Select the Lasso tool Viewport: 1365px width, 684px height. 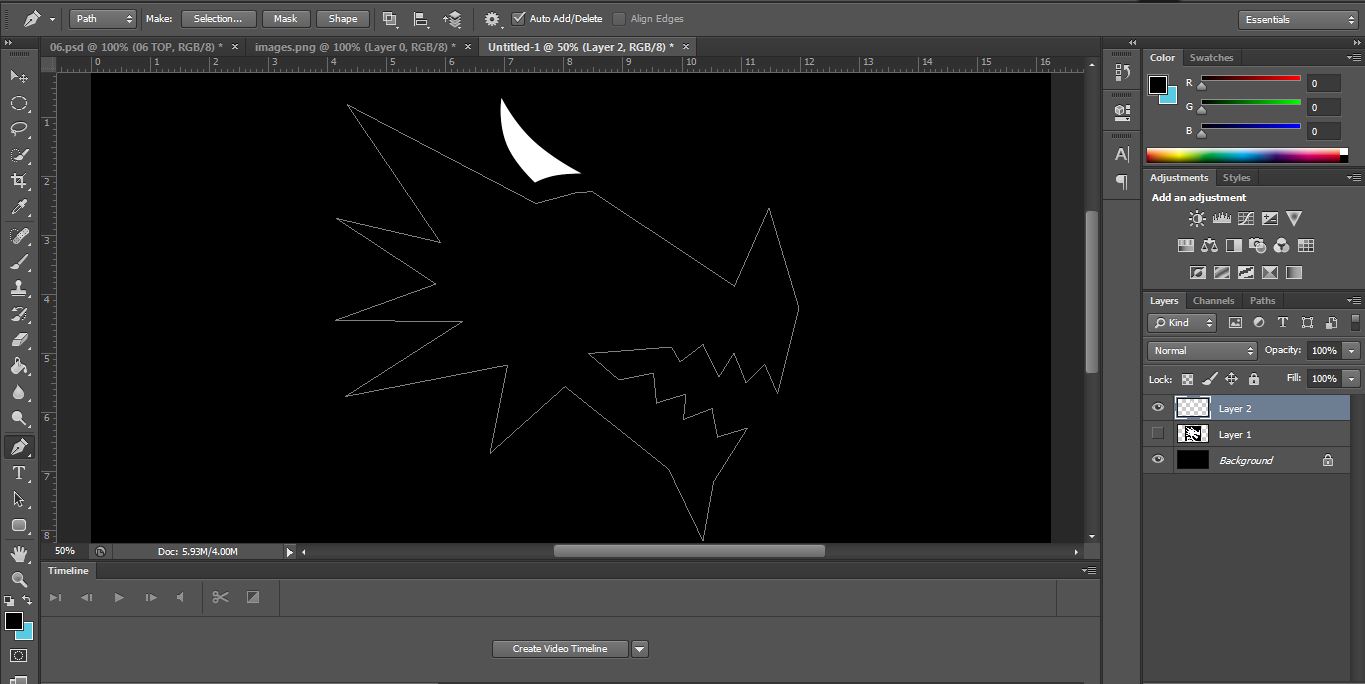pos(19,129)
